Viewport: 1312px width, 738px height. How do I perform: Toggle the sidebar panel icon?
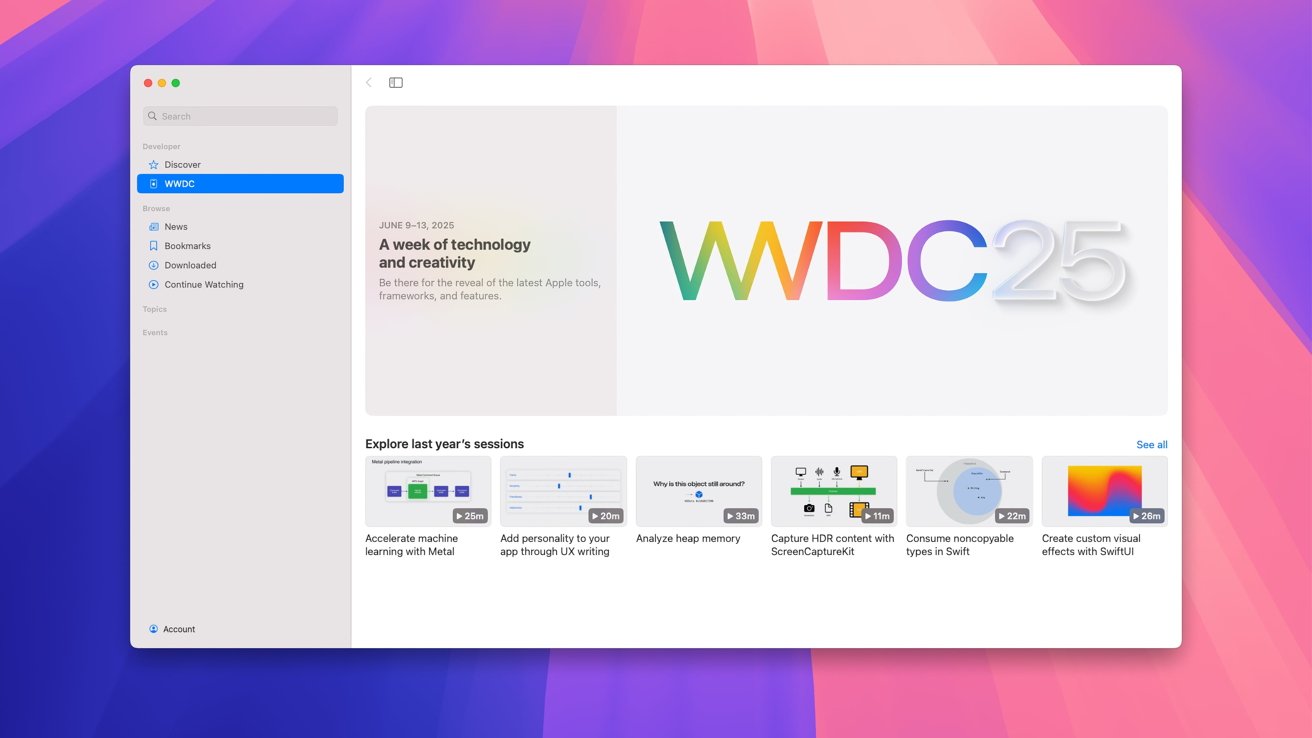[396, 83]
